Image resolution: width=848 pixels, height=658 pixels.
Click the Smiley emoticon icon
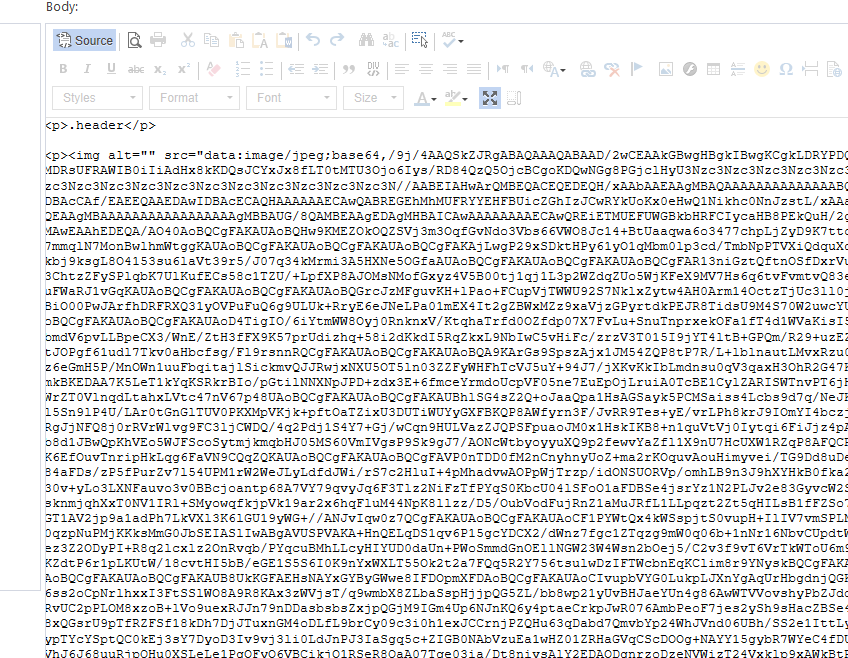point(762,69)
